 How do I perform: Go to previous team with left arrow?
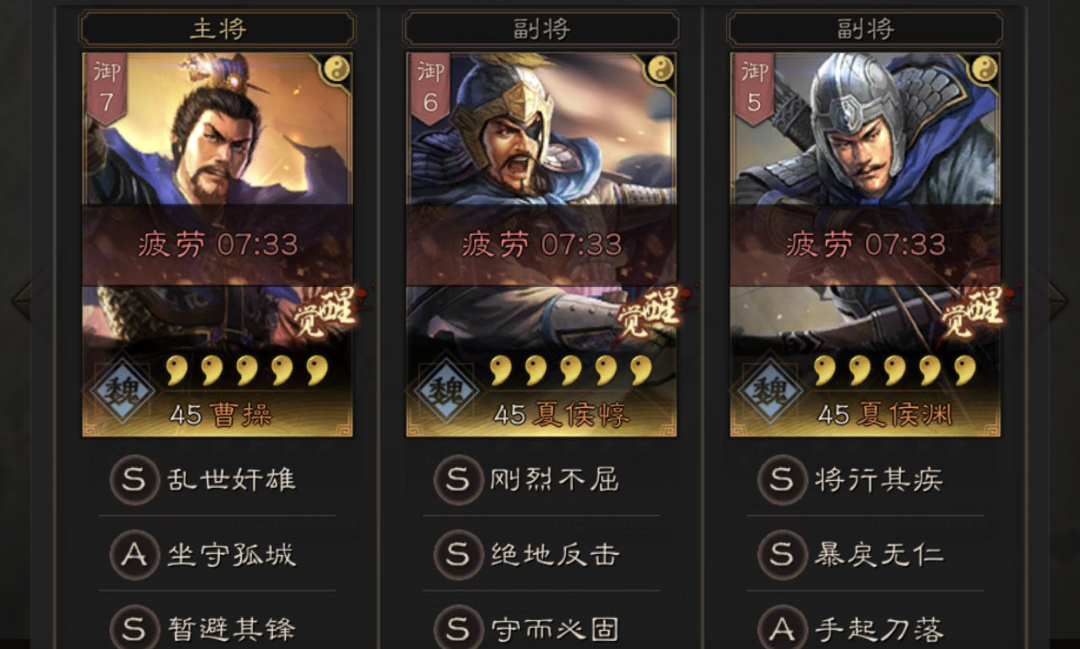pyautogui.click(x=22, y=300)
